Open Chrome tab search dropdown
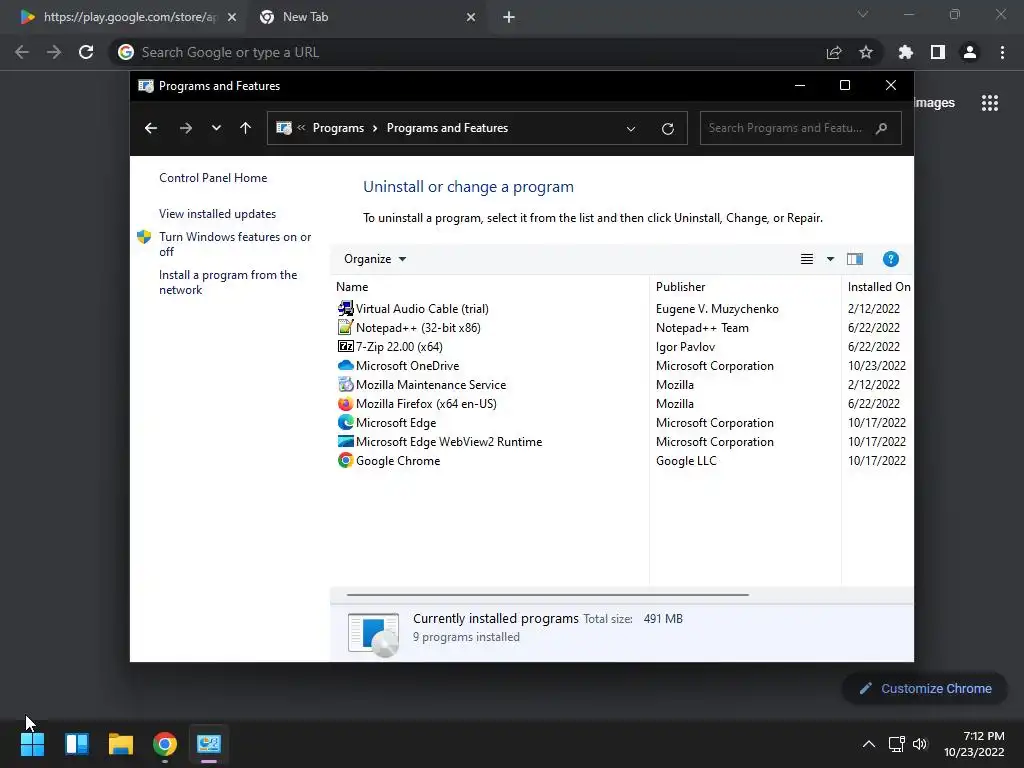Image resolution: width=1024 pixels, height=768 pixels. click(x=863, y=14)
